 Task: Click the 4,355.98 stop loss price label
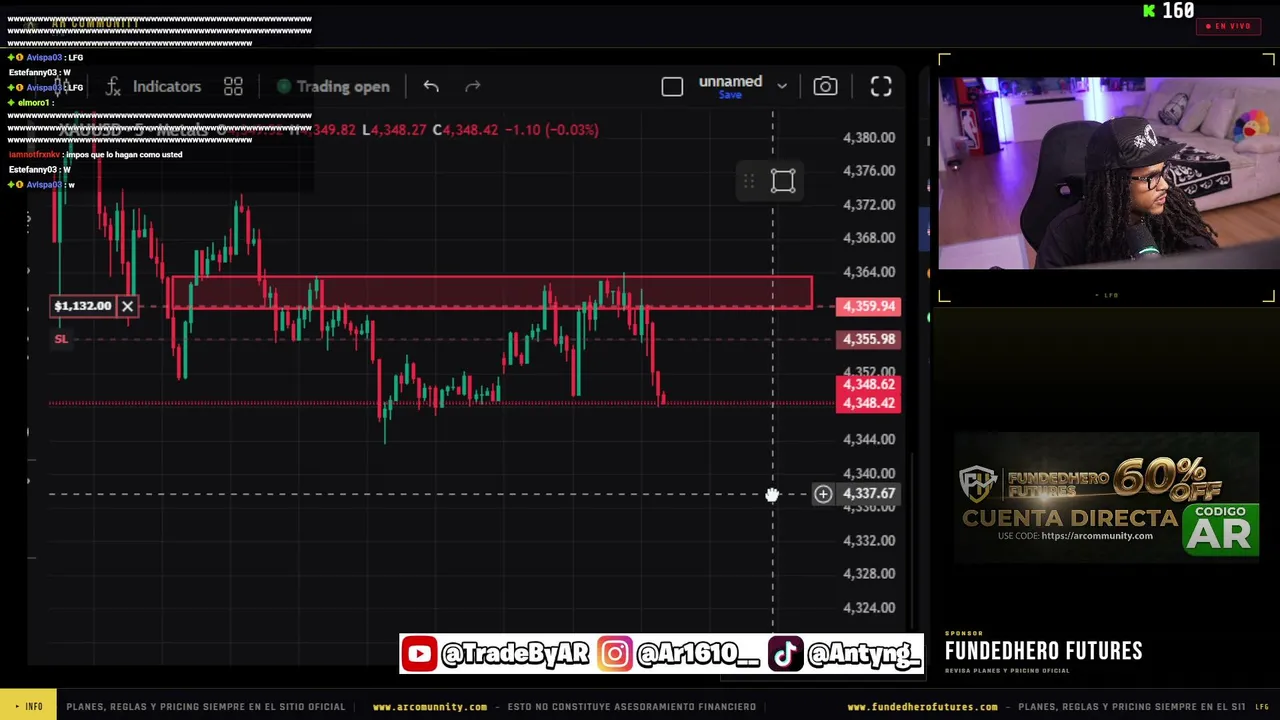[868, 339]
